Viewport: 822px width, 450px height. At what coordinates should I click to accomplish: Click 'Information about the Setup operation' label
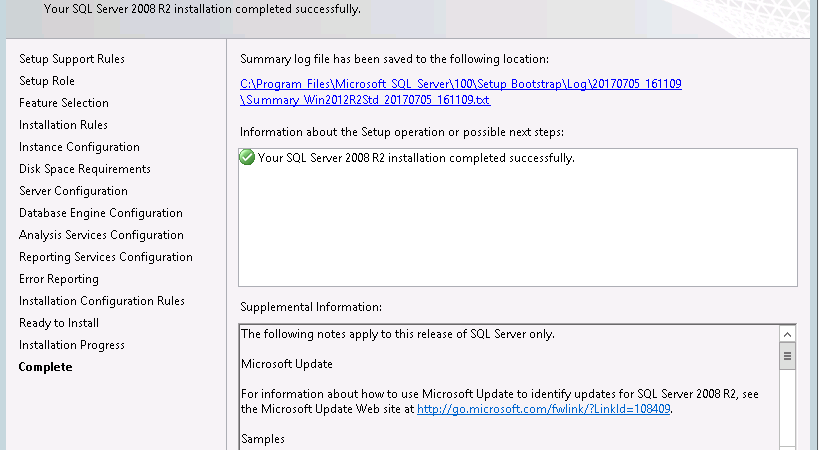402,132
